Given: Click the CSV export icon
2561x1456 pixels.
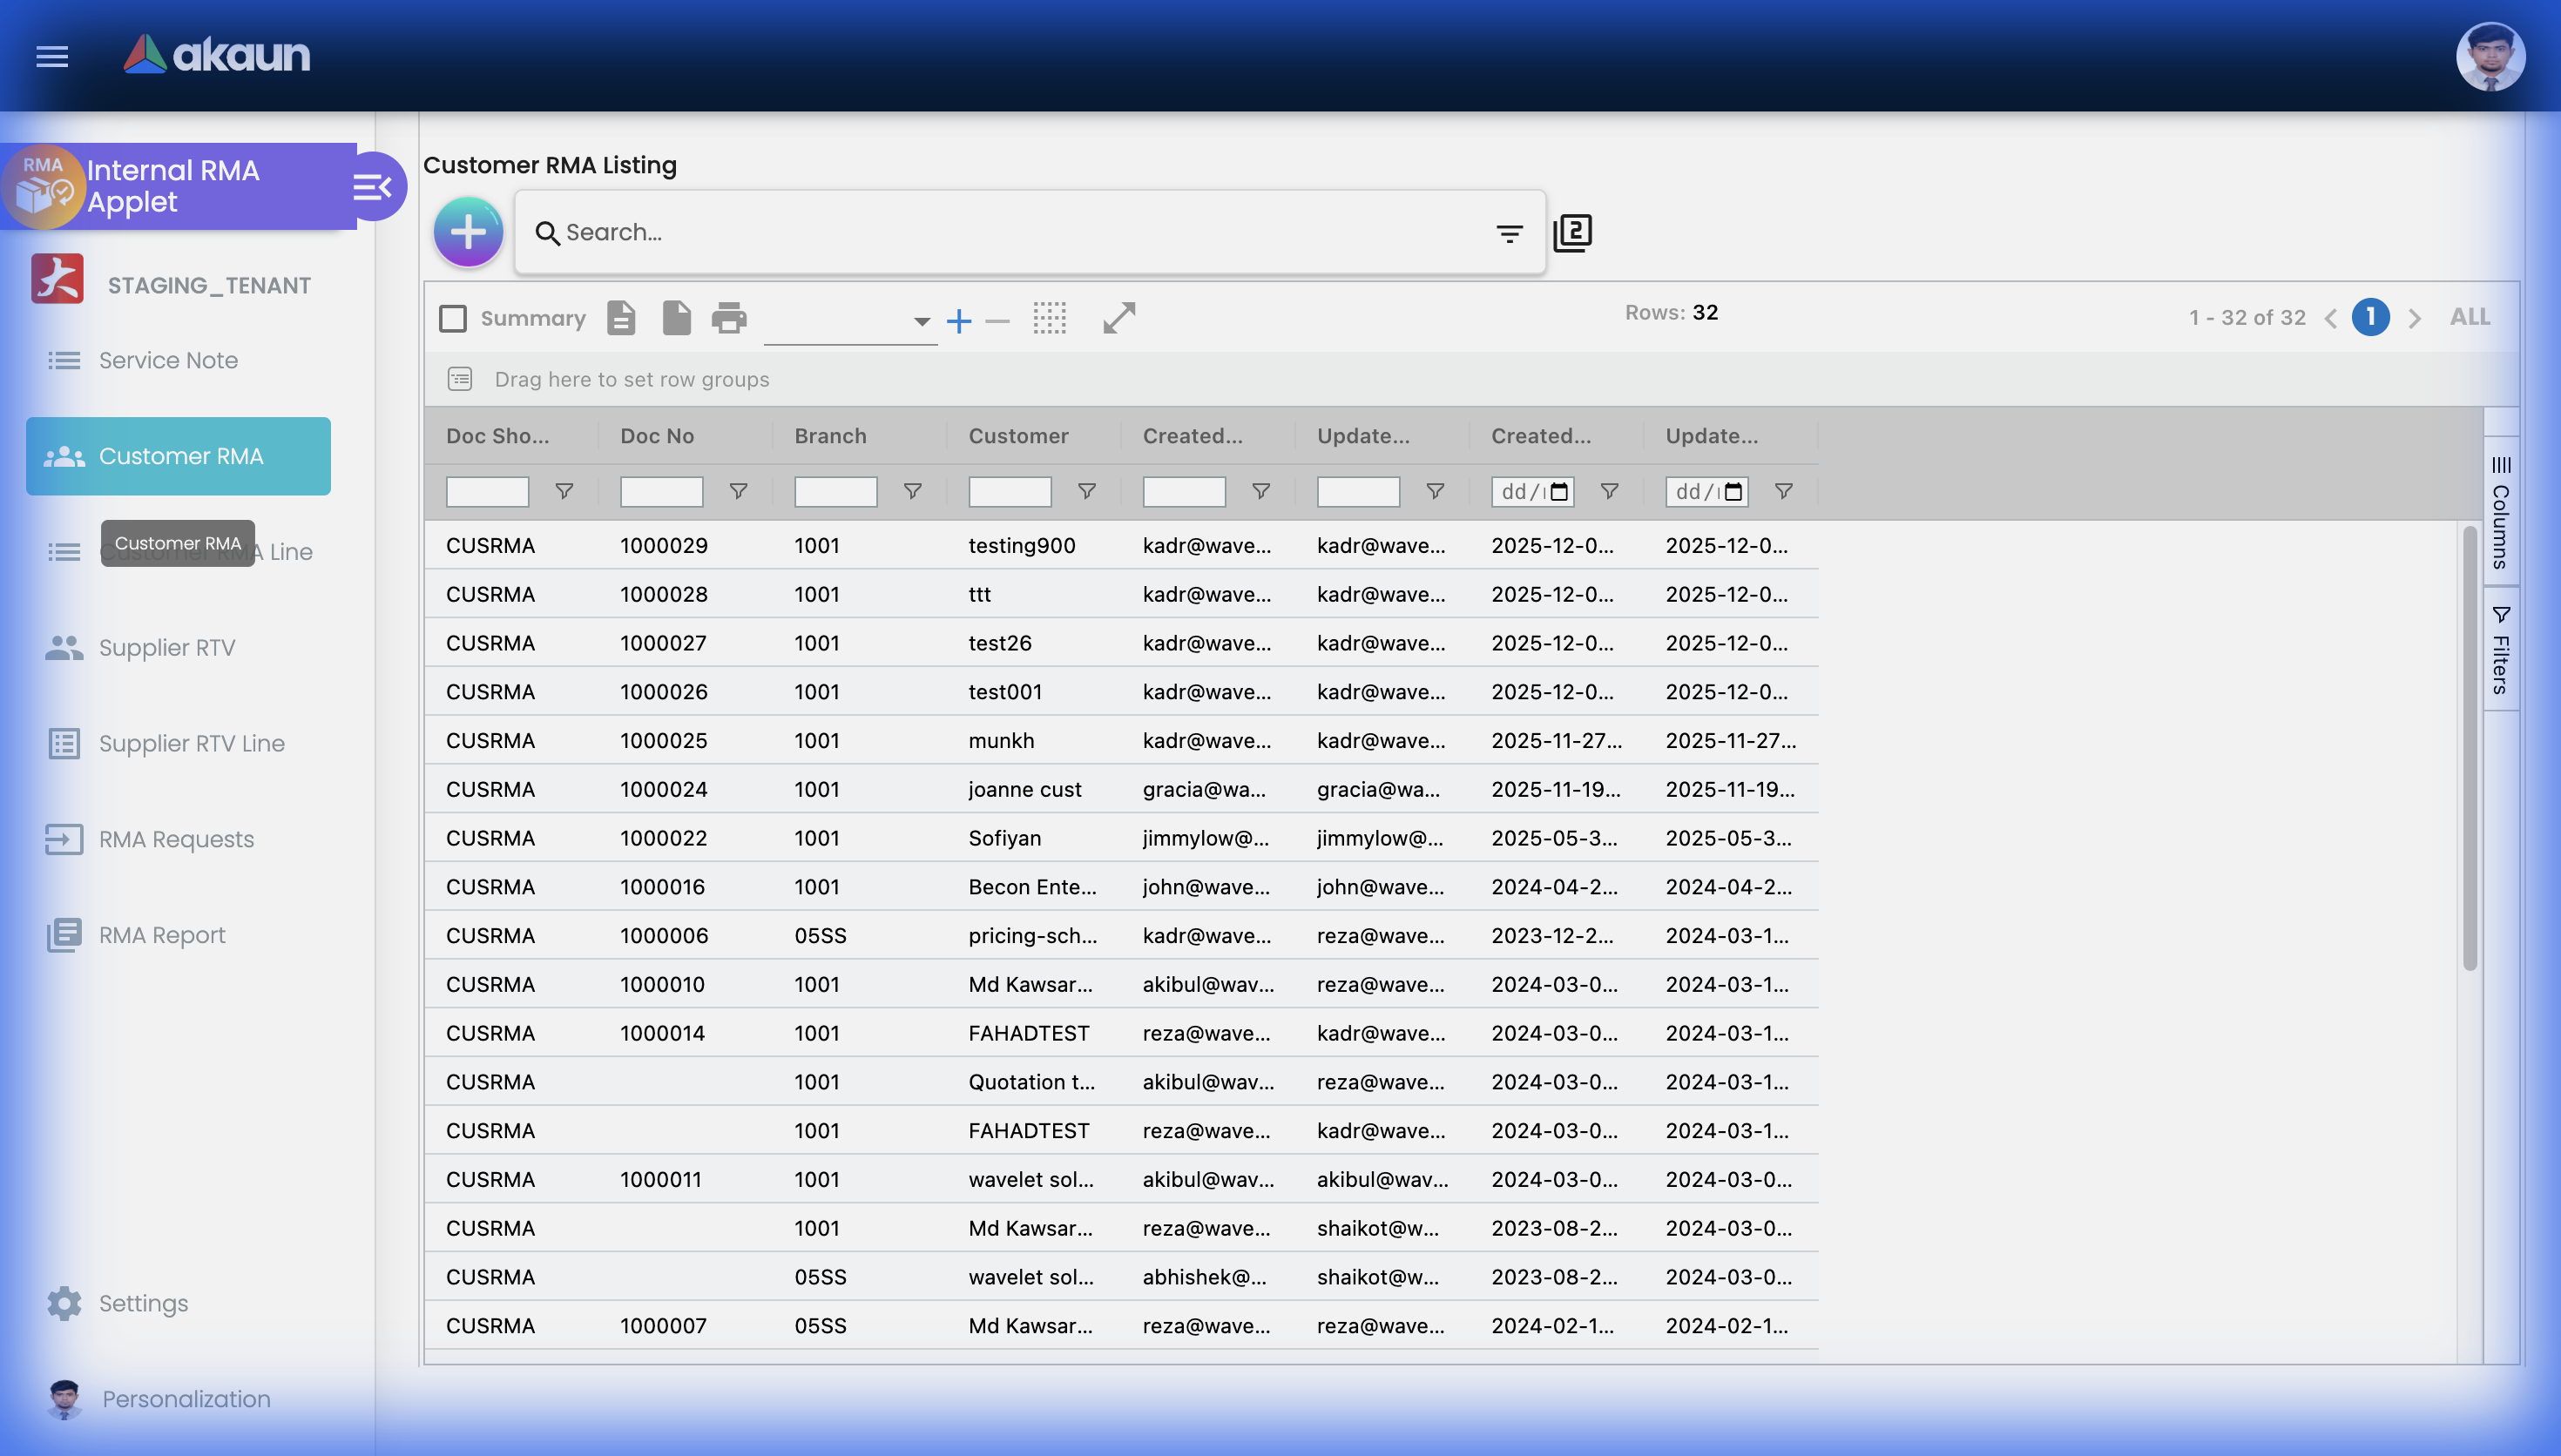Looking at the screenshot, I should pyautogui.click(x=621, y=318).
